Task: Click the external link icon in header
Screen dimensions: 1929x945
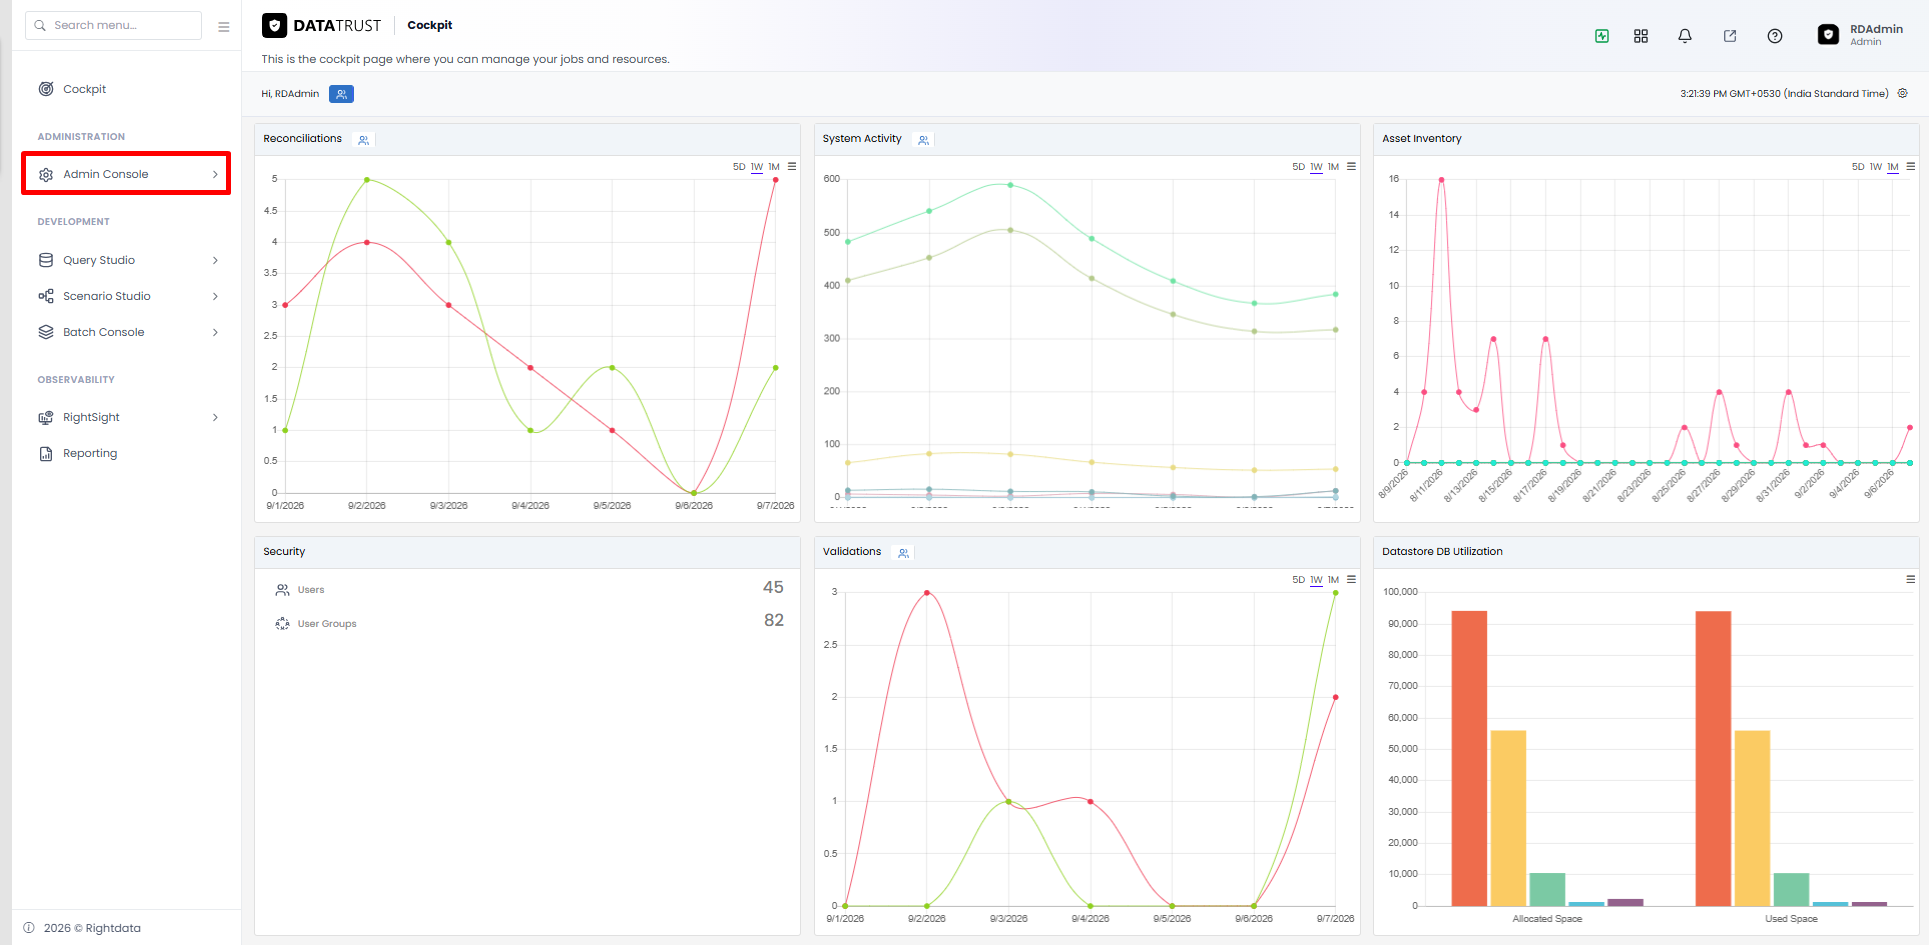Action: click(1730, 36)
